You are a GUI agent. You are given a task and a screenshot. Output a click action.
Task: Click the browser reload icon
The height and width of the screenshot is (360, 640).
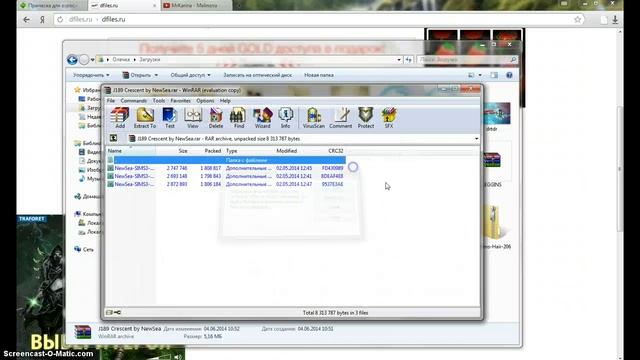(x=60, y=20)
